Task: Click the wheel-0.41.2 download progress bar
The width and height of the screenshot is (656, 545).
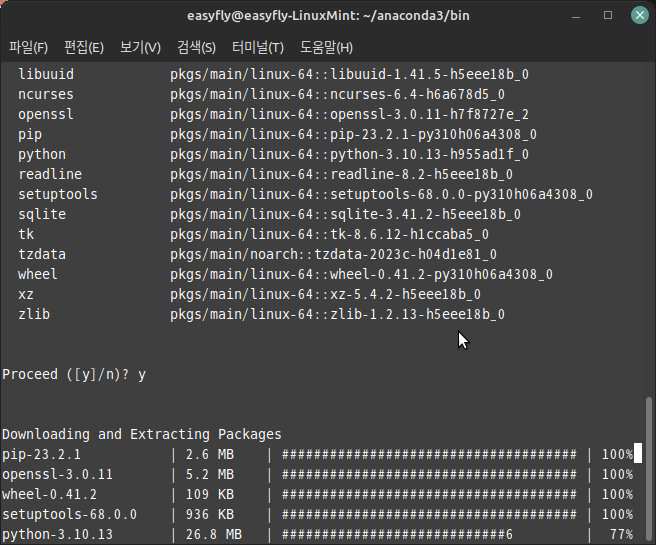Action: 429,495
